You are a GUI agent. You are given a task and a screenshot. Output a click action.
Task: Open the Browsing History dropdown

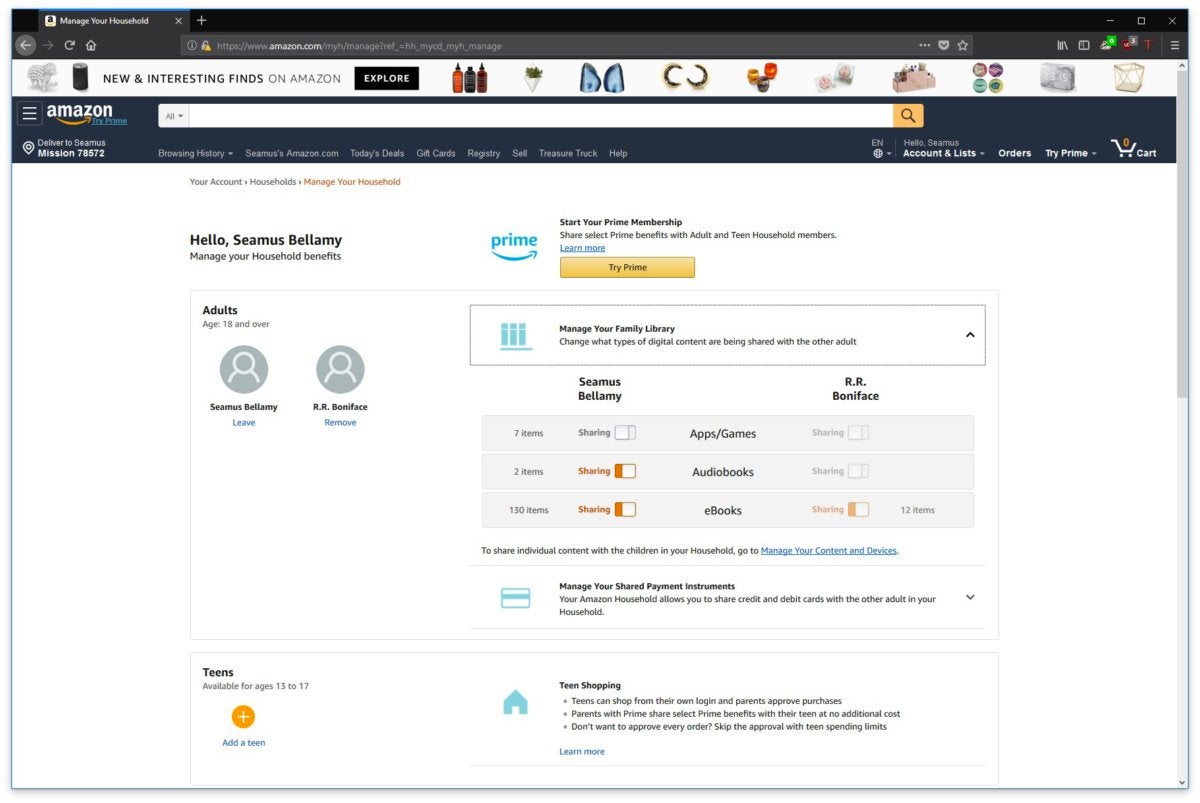[195, 153]
